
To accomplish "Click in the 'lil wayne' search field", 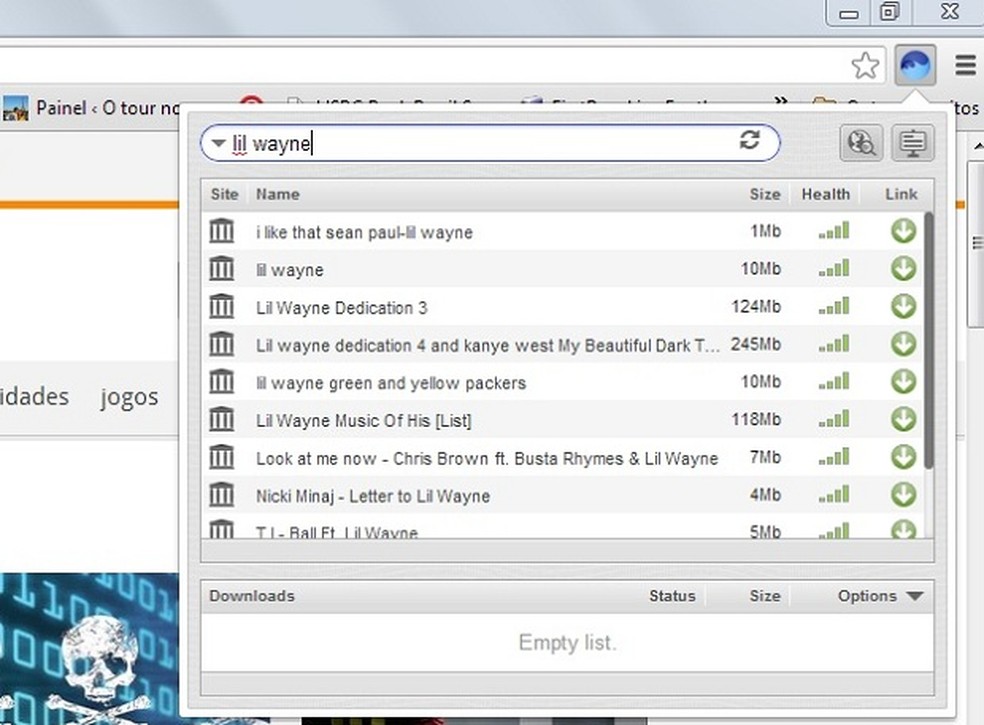I will click(489, 143).
